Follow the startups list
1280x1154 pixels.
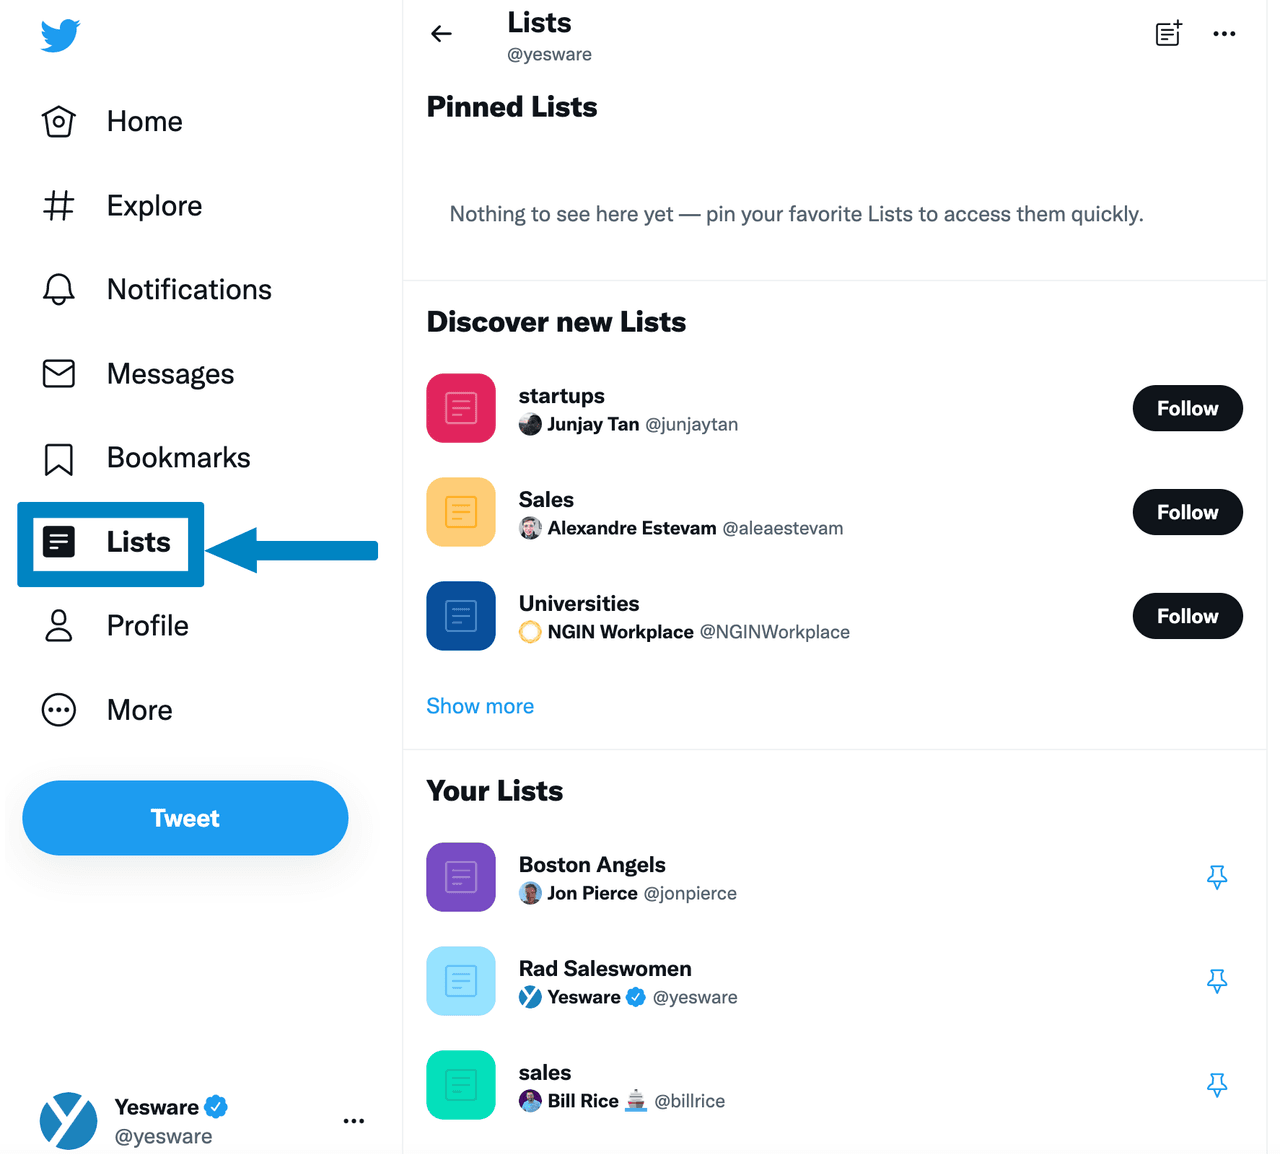point(1187,408)
